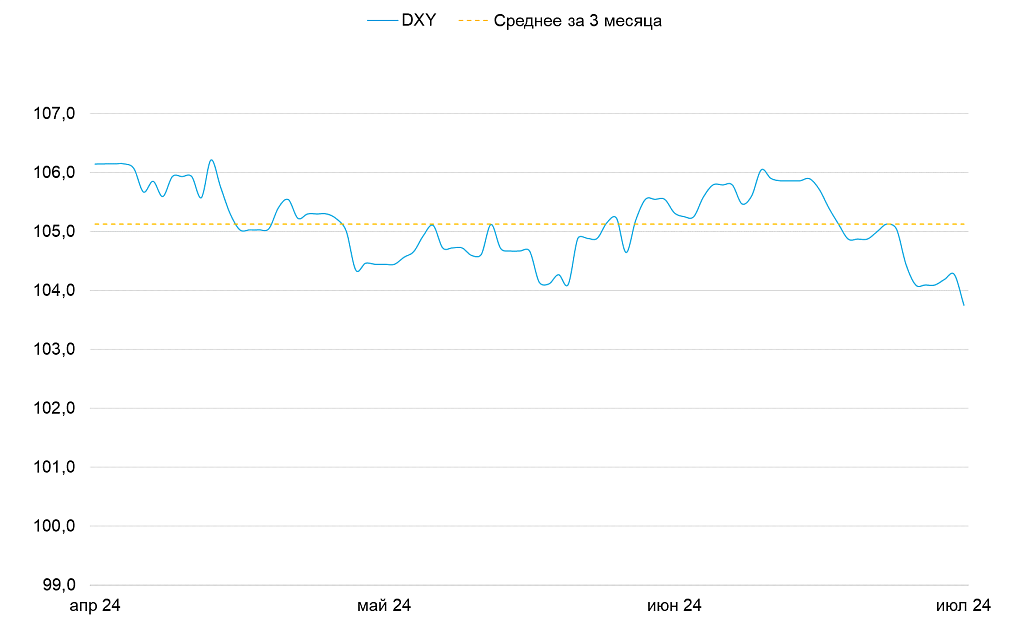The height and width of the screenshot is (636, 1024).
Task: Click the 105,0 y-axis label
Action: (x=55, y=232)
